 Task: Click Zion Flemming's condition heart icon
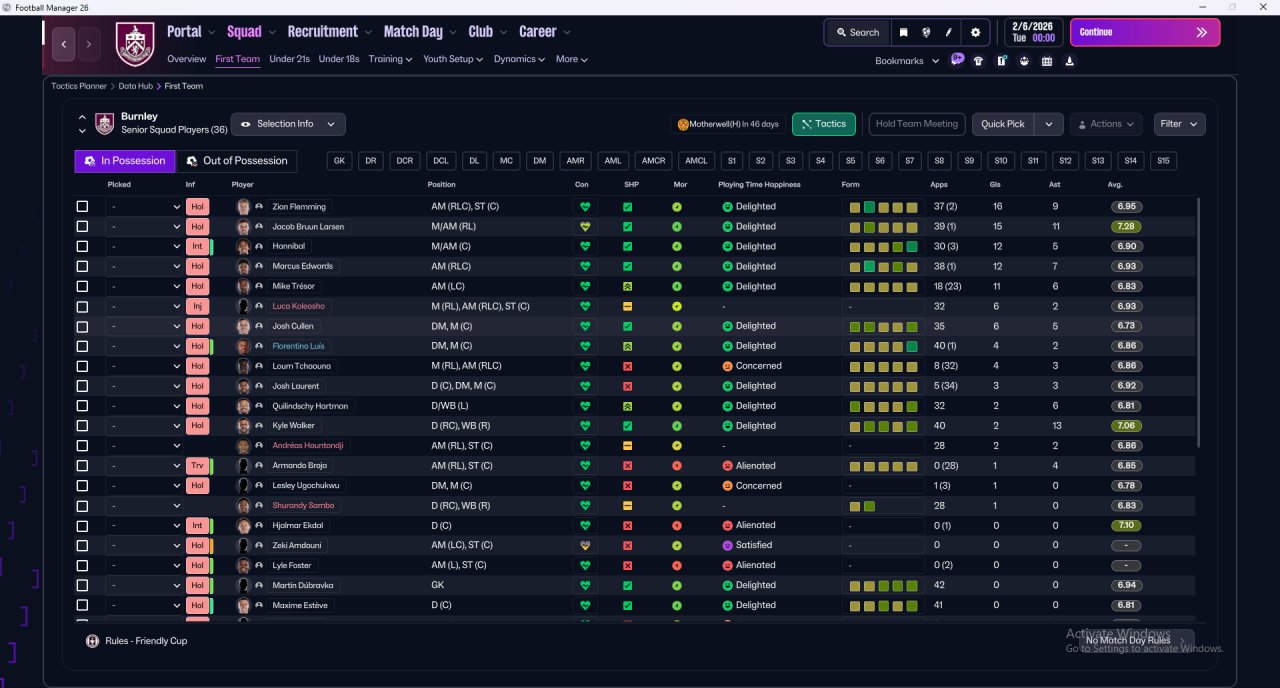(x=585, y=207)
